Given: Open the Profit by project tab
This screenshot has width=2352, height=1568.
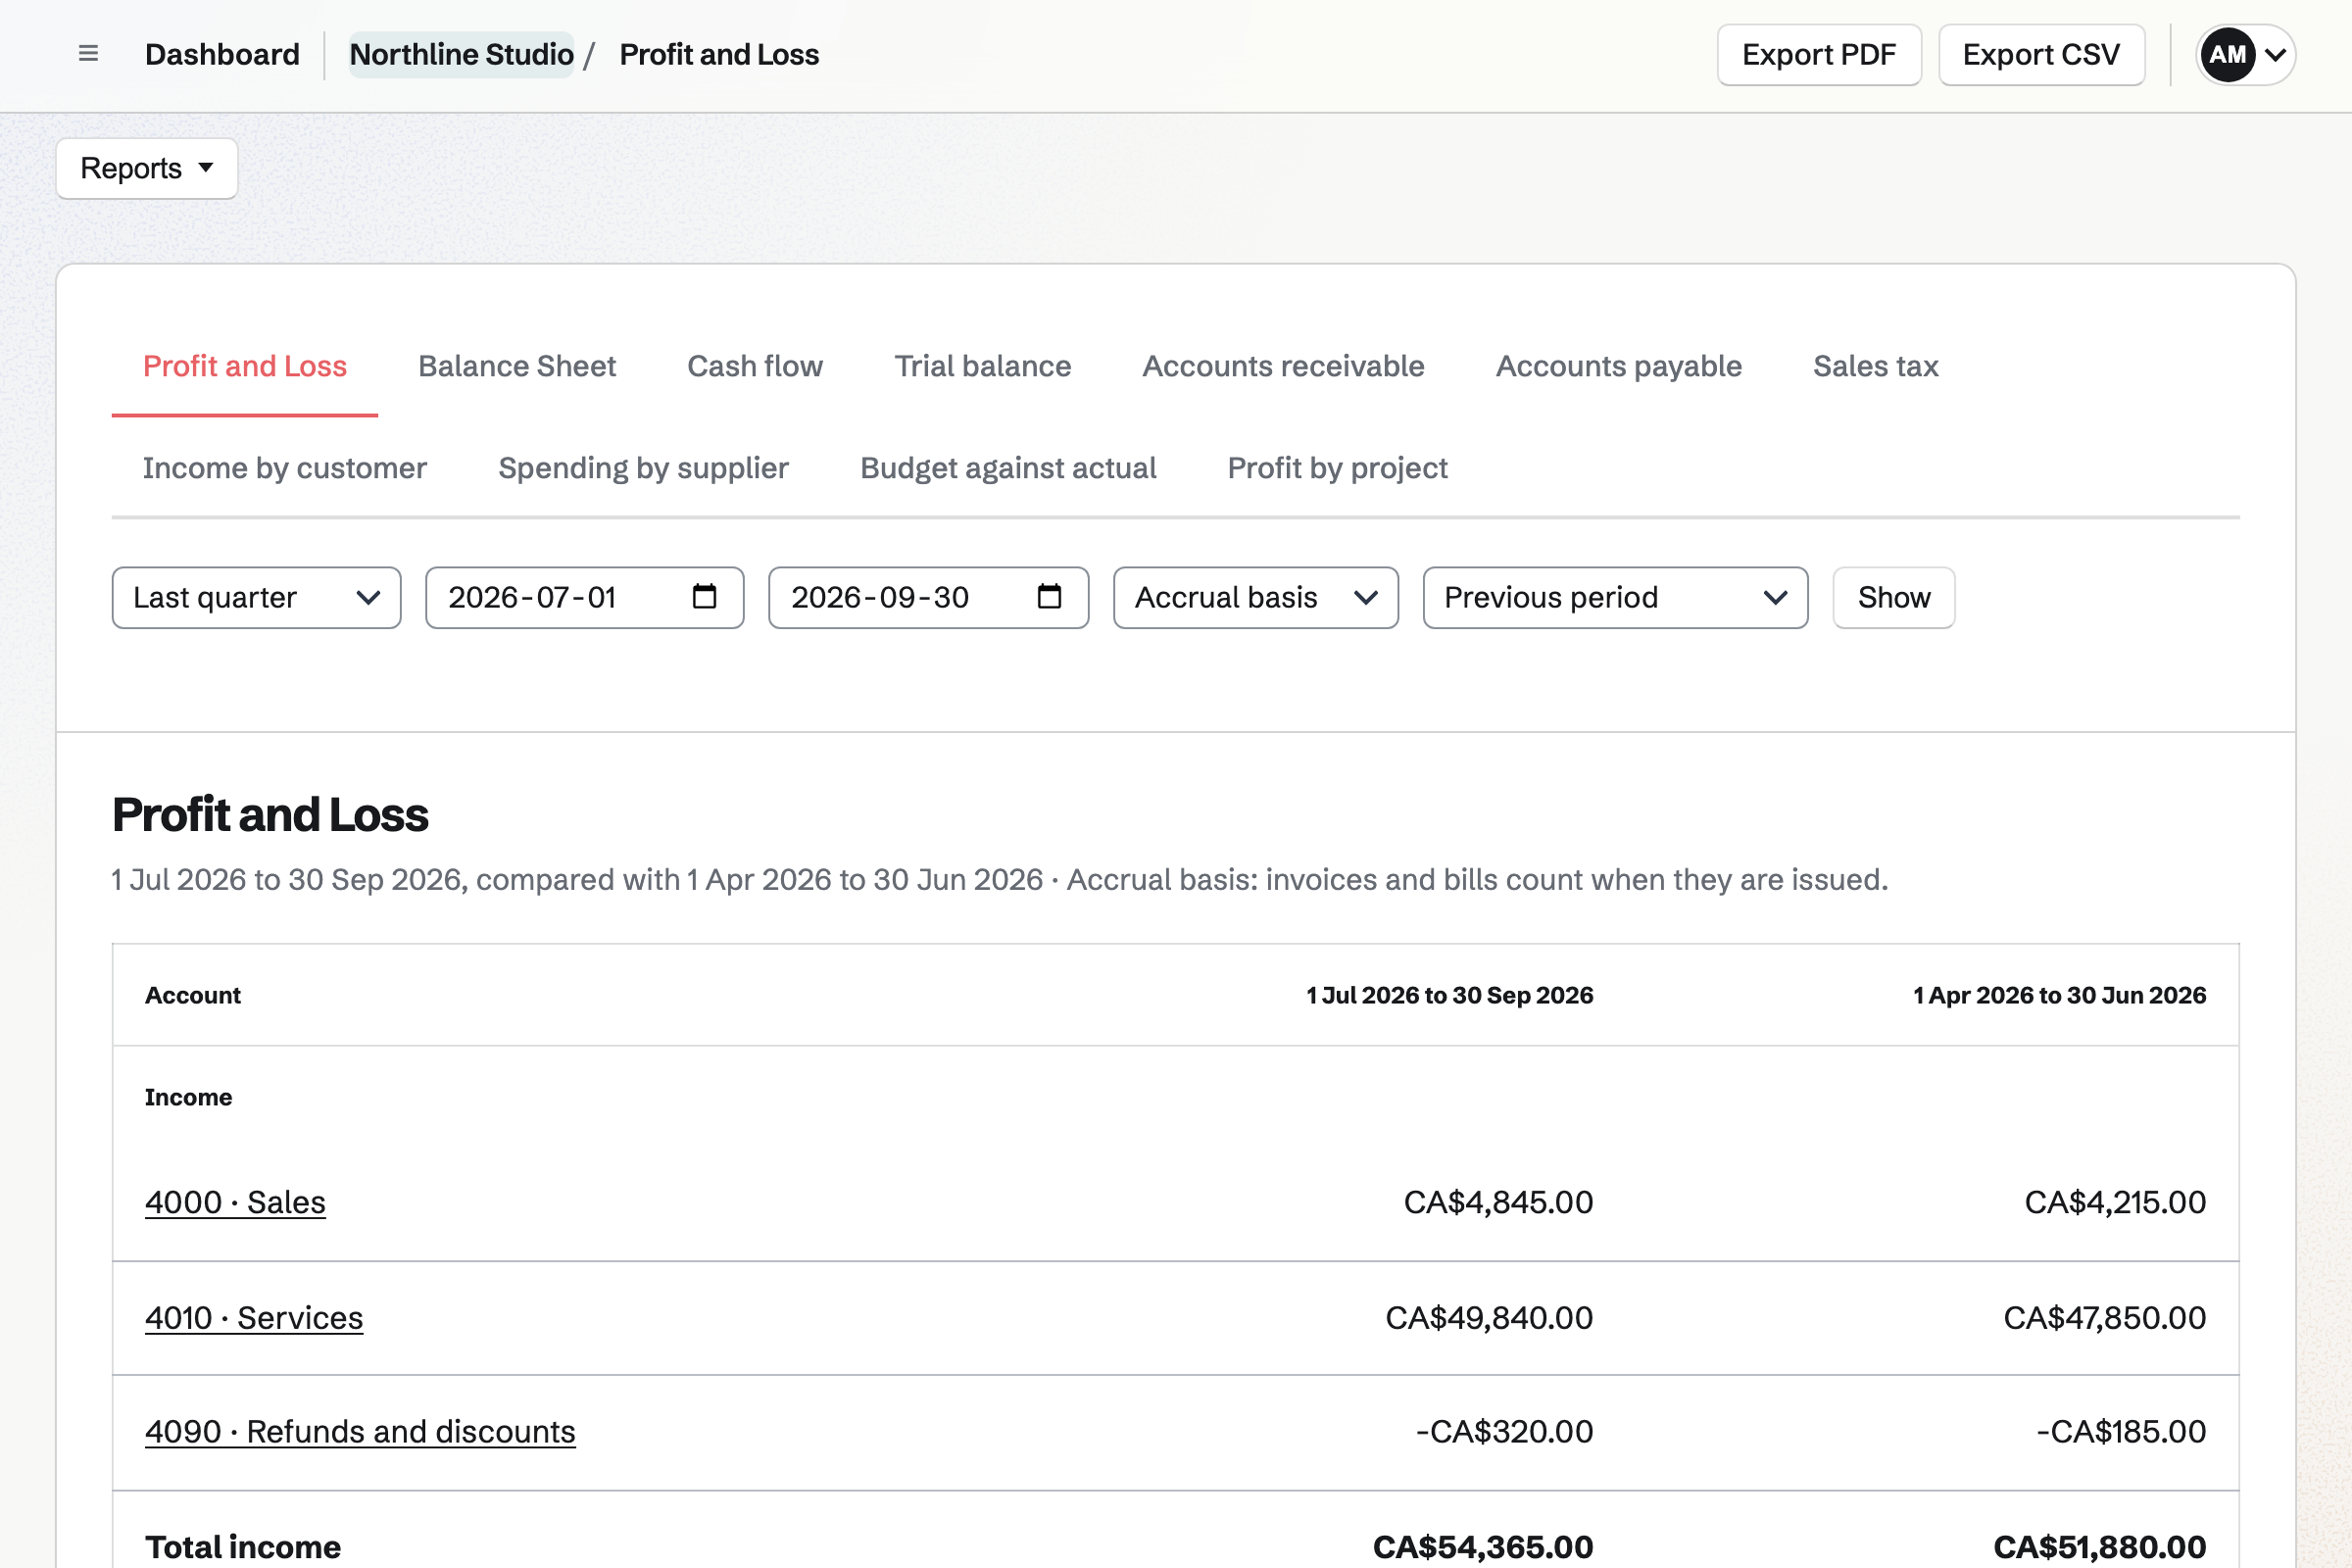Looking at the screenshot, I should tap(1337, 468).
